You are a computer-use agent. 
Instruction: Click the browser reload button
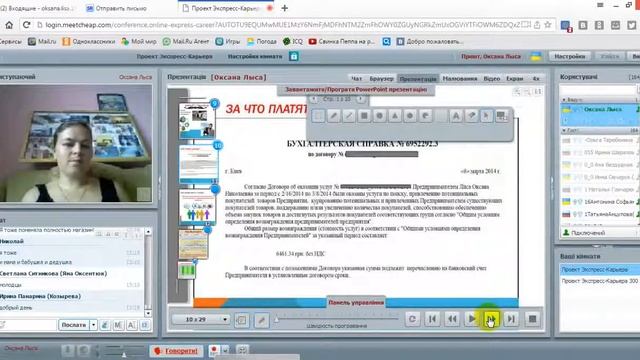pos(27,25)
